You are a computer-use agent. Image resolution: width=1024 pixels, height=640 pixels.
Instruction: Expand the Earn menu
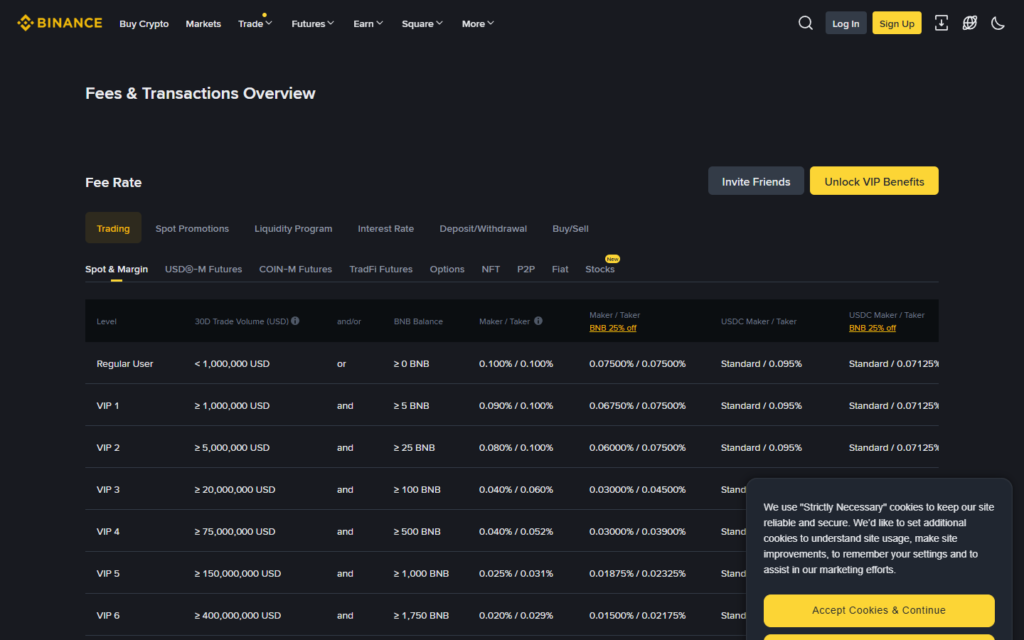click(x=368, y=24)
